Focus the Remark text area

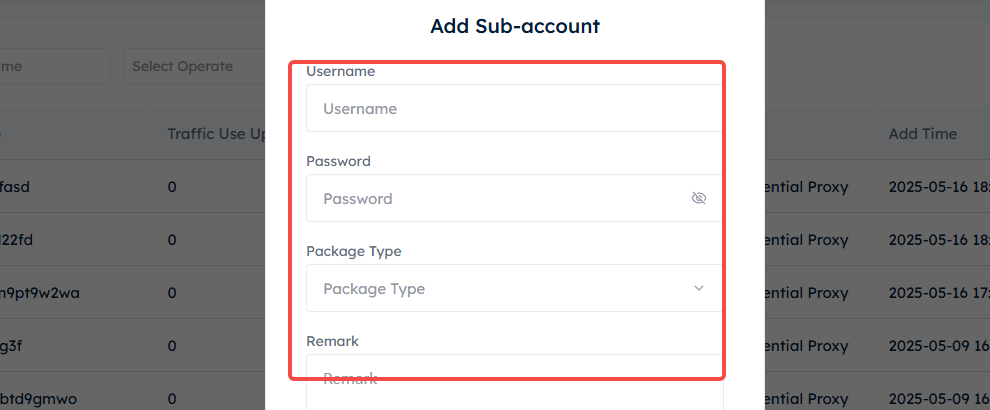pos(515,382)
